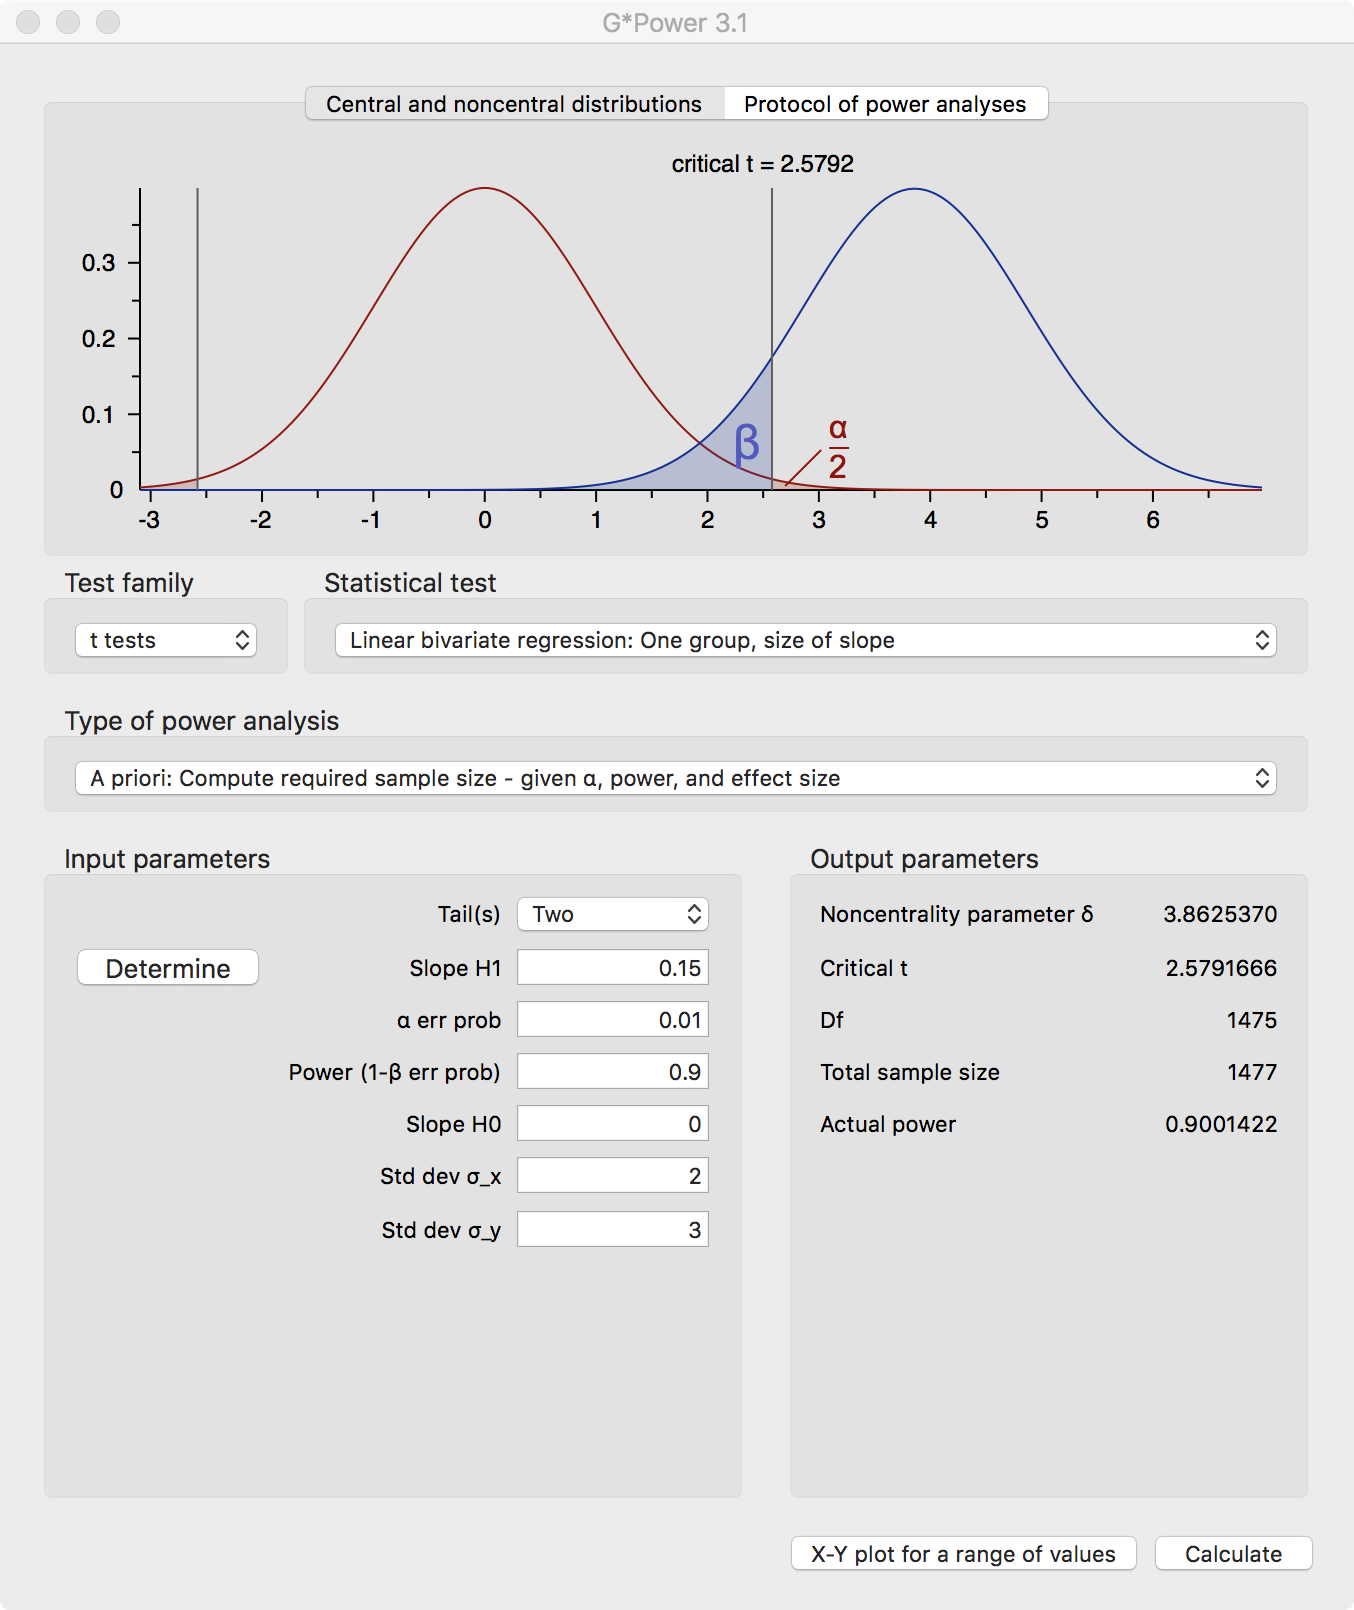Select Central and noncentral distributions tab
Screen dimensions: 1354x1610
pos(514,104)
